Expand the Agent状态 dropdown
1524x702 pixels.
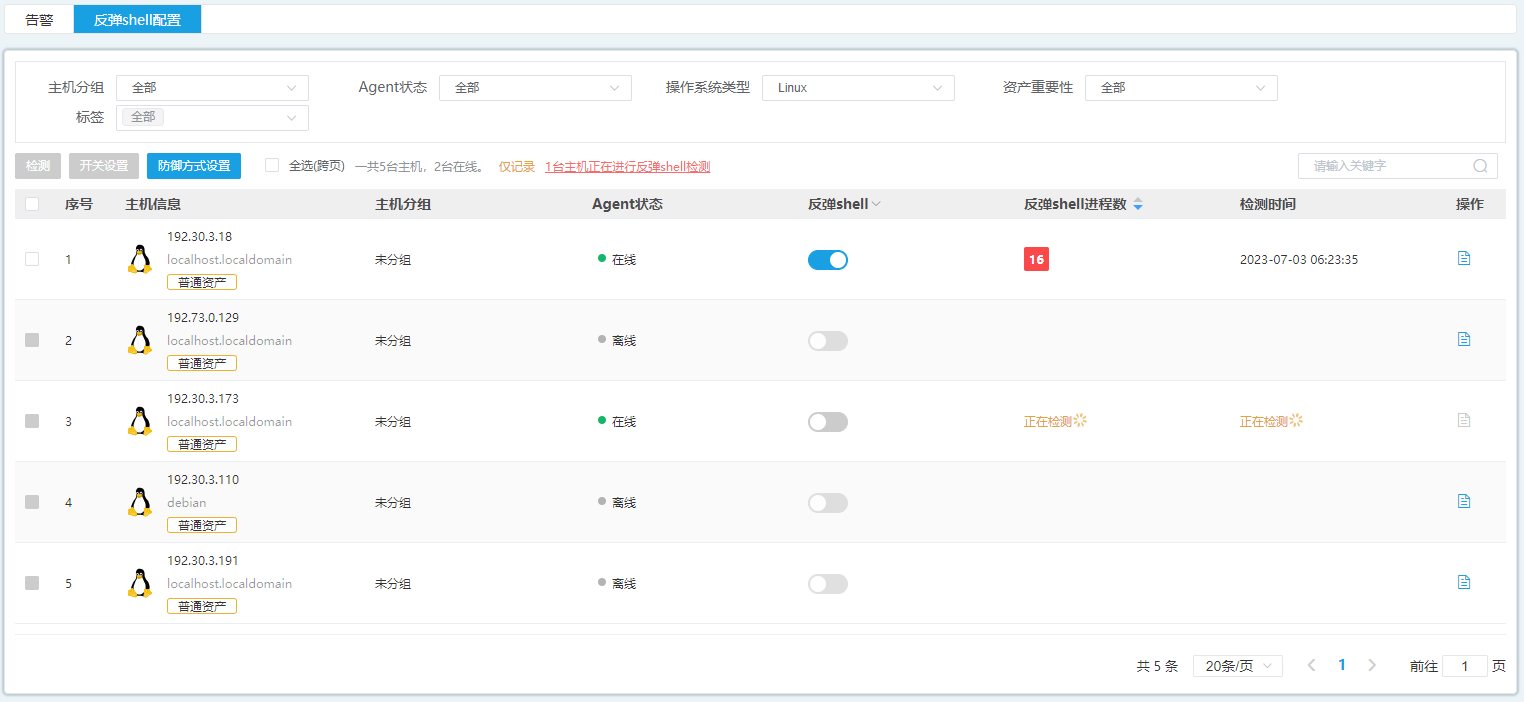pyautogui.click(x=535, y=88)
